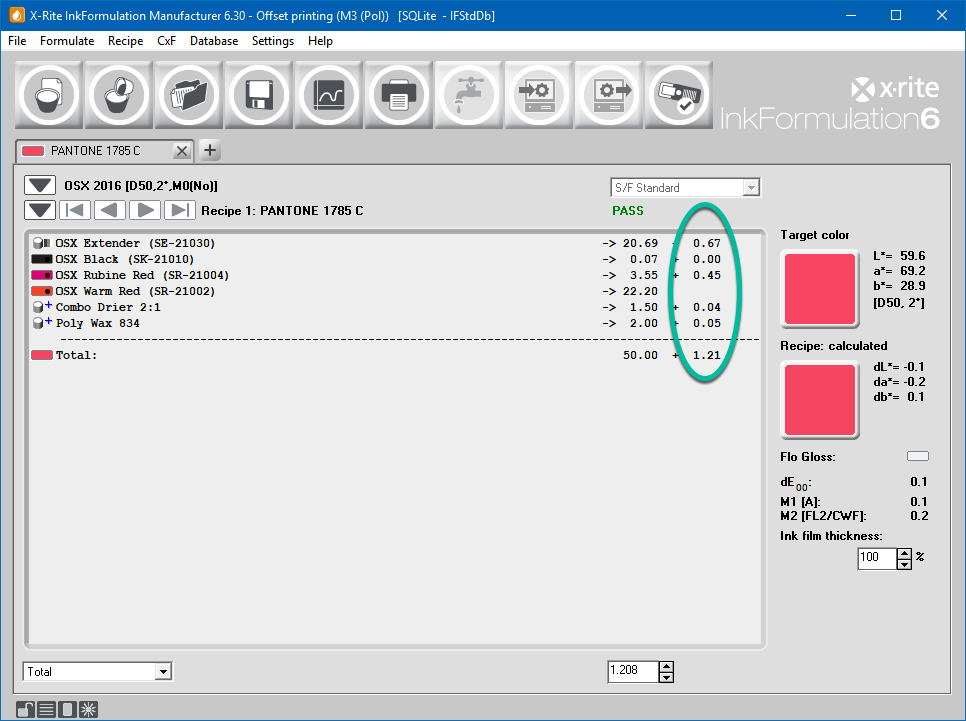Click the spectrophotometer checkmark icon
This screenshot has height=721, width=966.
click(678, 95)
